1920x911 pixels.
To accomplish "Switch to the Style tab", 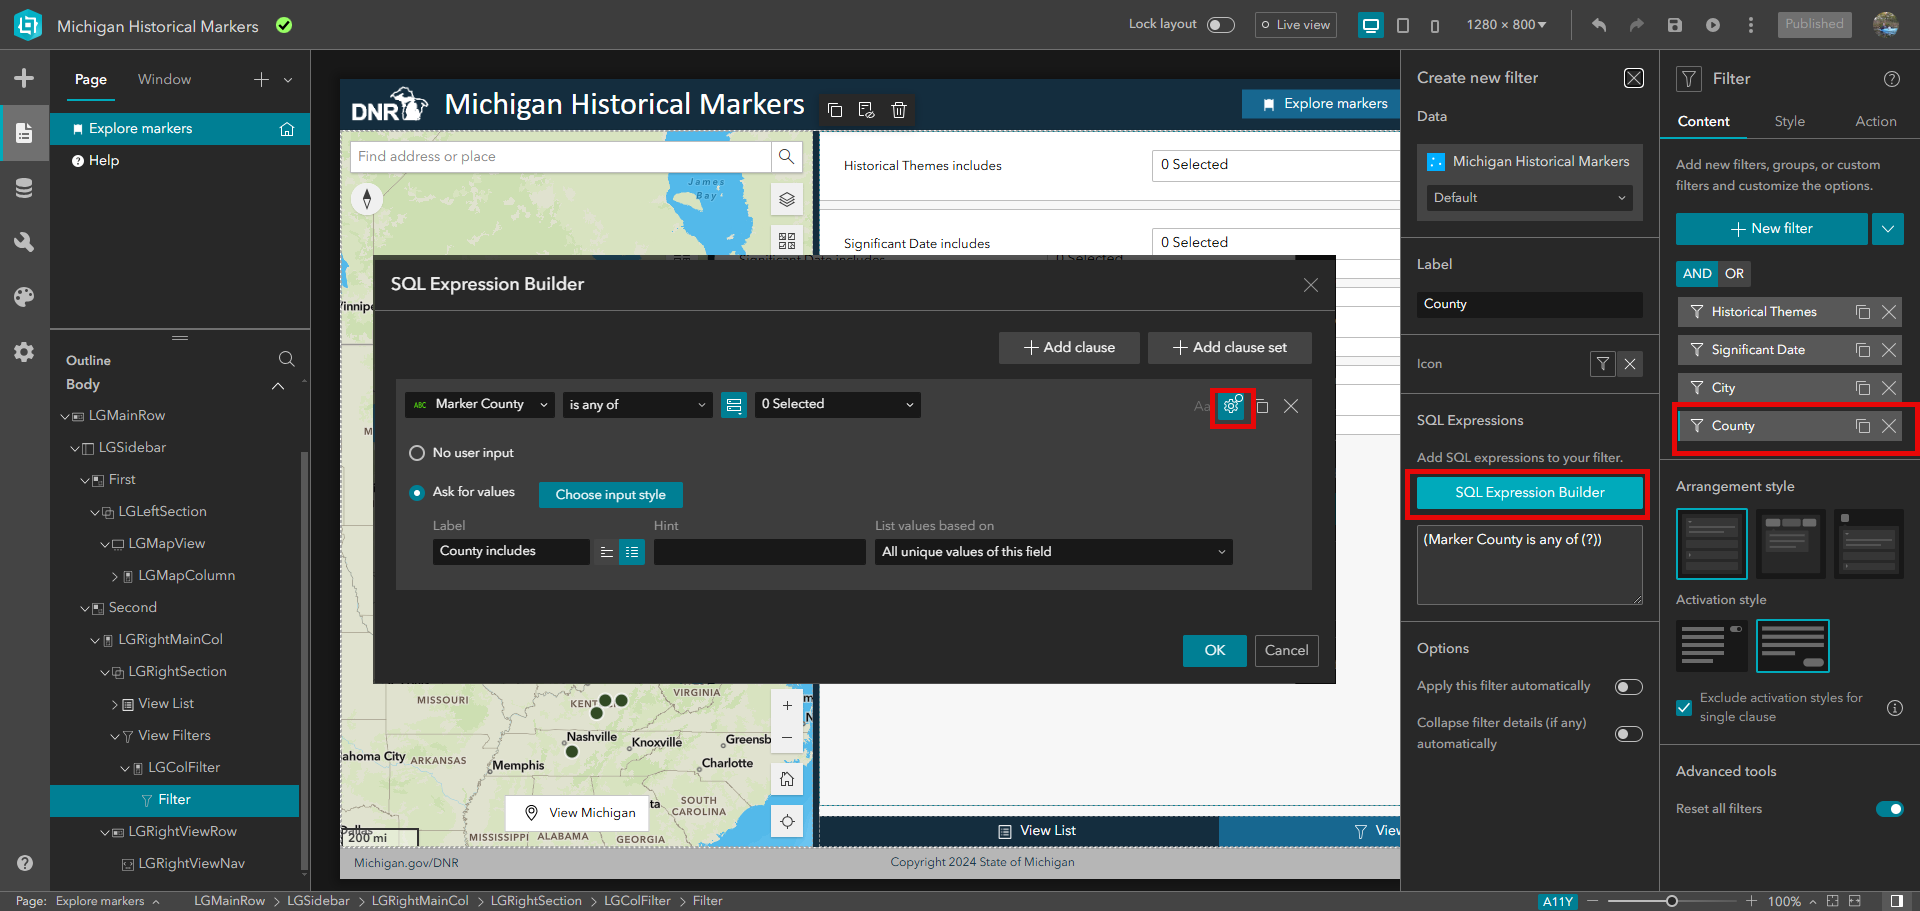I will pyautogui.click(x=1789, y=121).
